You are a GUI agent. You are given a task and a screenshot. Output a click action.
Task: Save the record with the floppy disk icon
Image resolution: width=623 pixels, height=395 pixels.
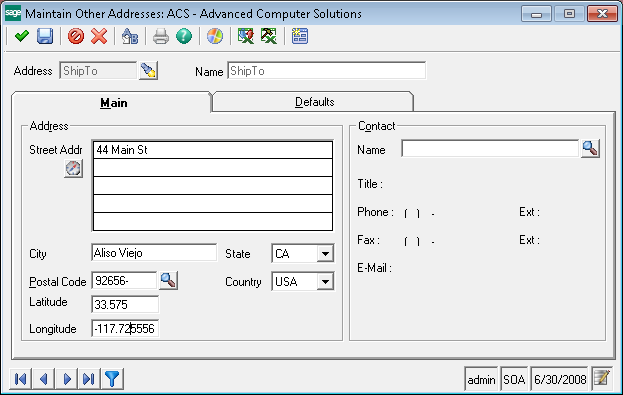(x=45, y=37)
